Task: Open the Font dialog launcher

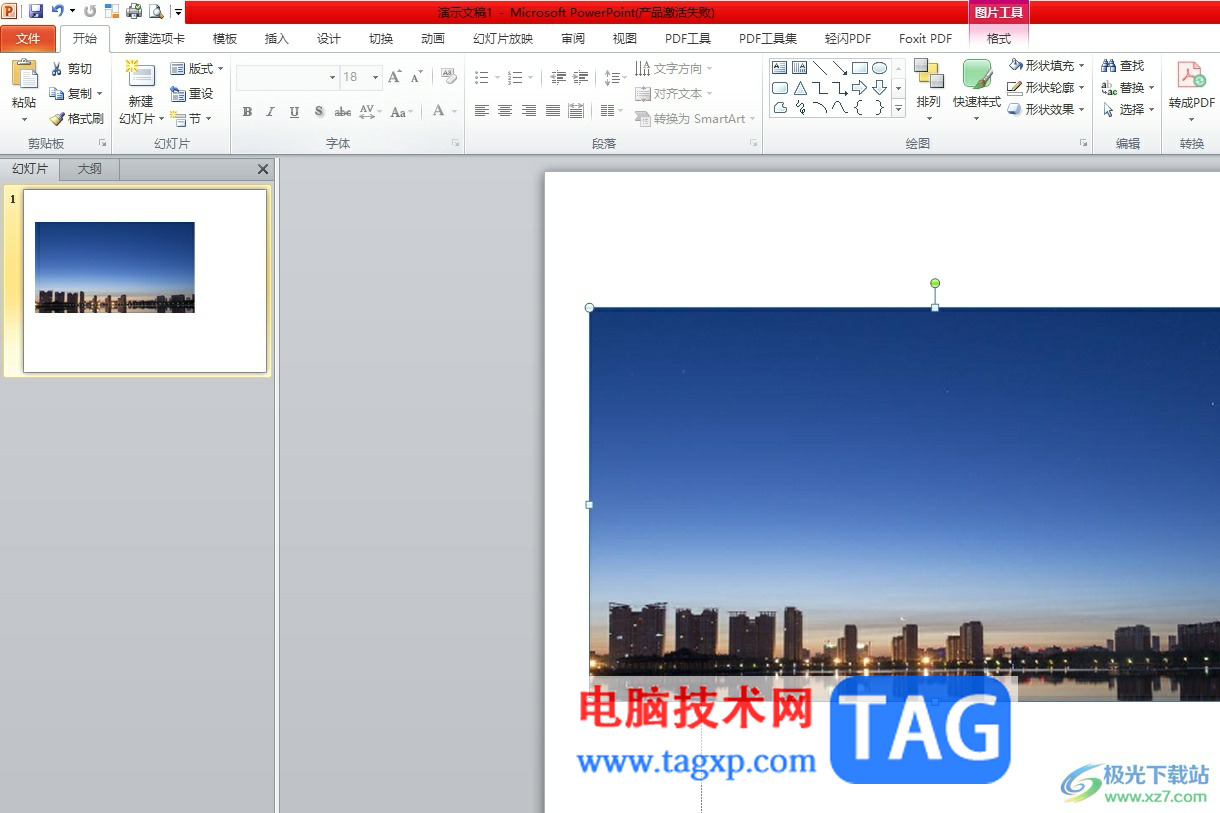Action: (456, 144)
